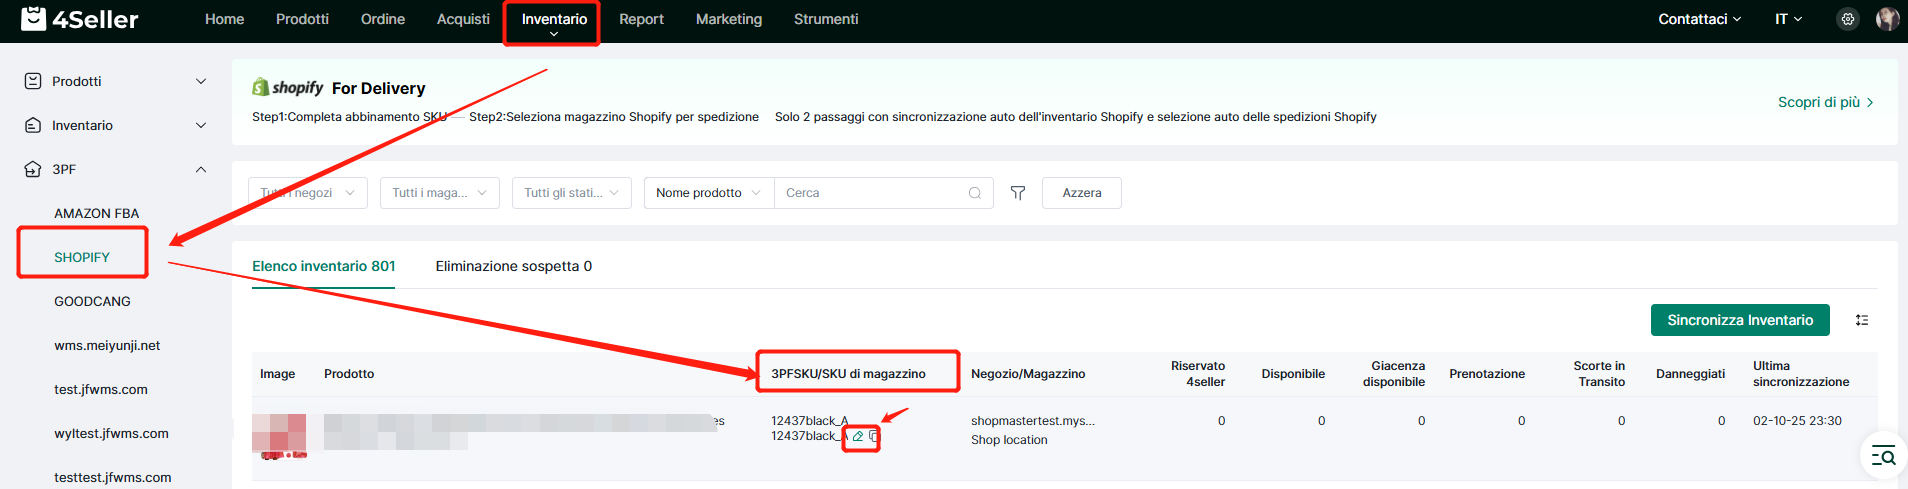Open the Nome prodotto search type dropdown

click(709, 193)
